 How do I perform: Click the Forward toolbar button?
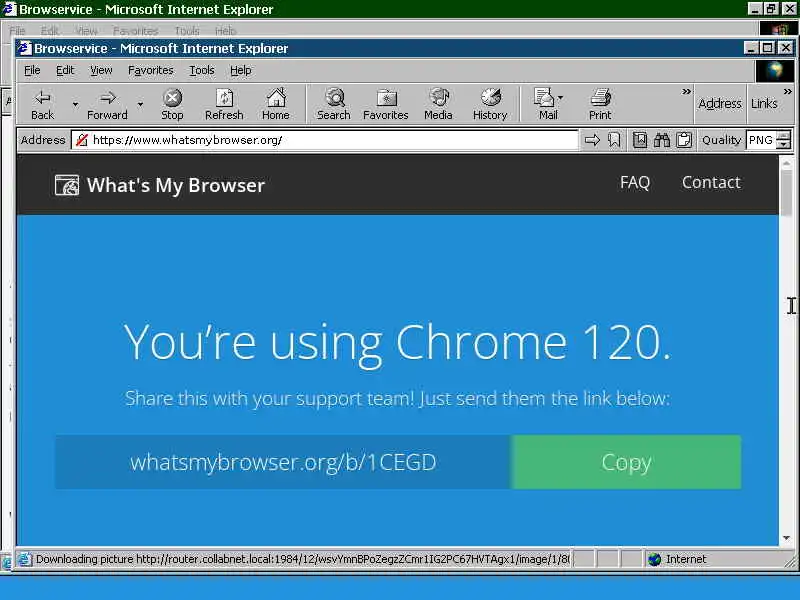coord(107,105)
